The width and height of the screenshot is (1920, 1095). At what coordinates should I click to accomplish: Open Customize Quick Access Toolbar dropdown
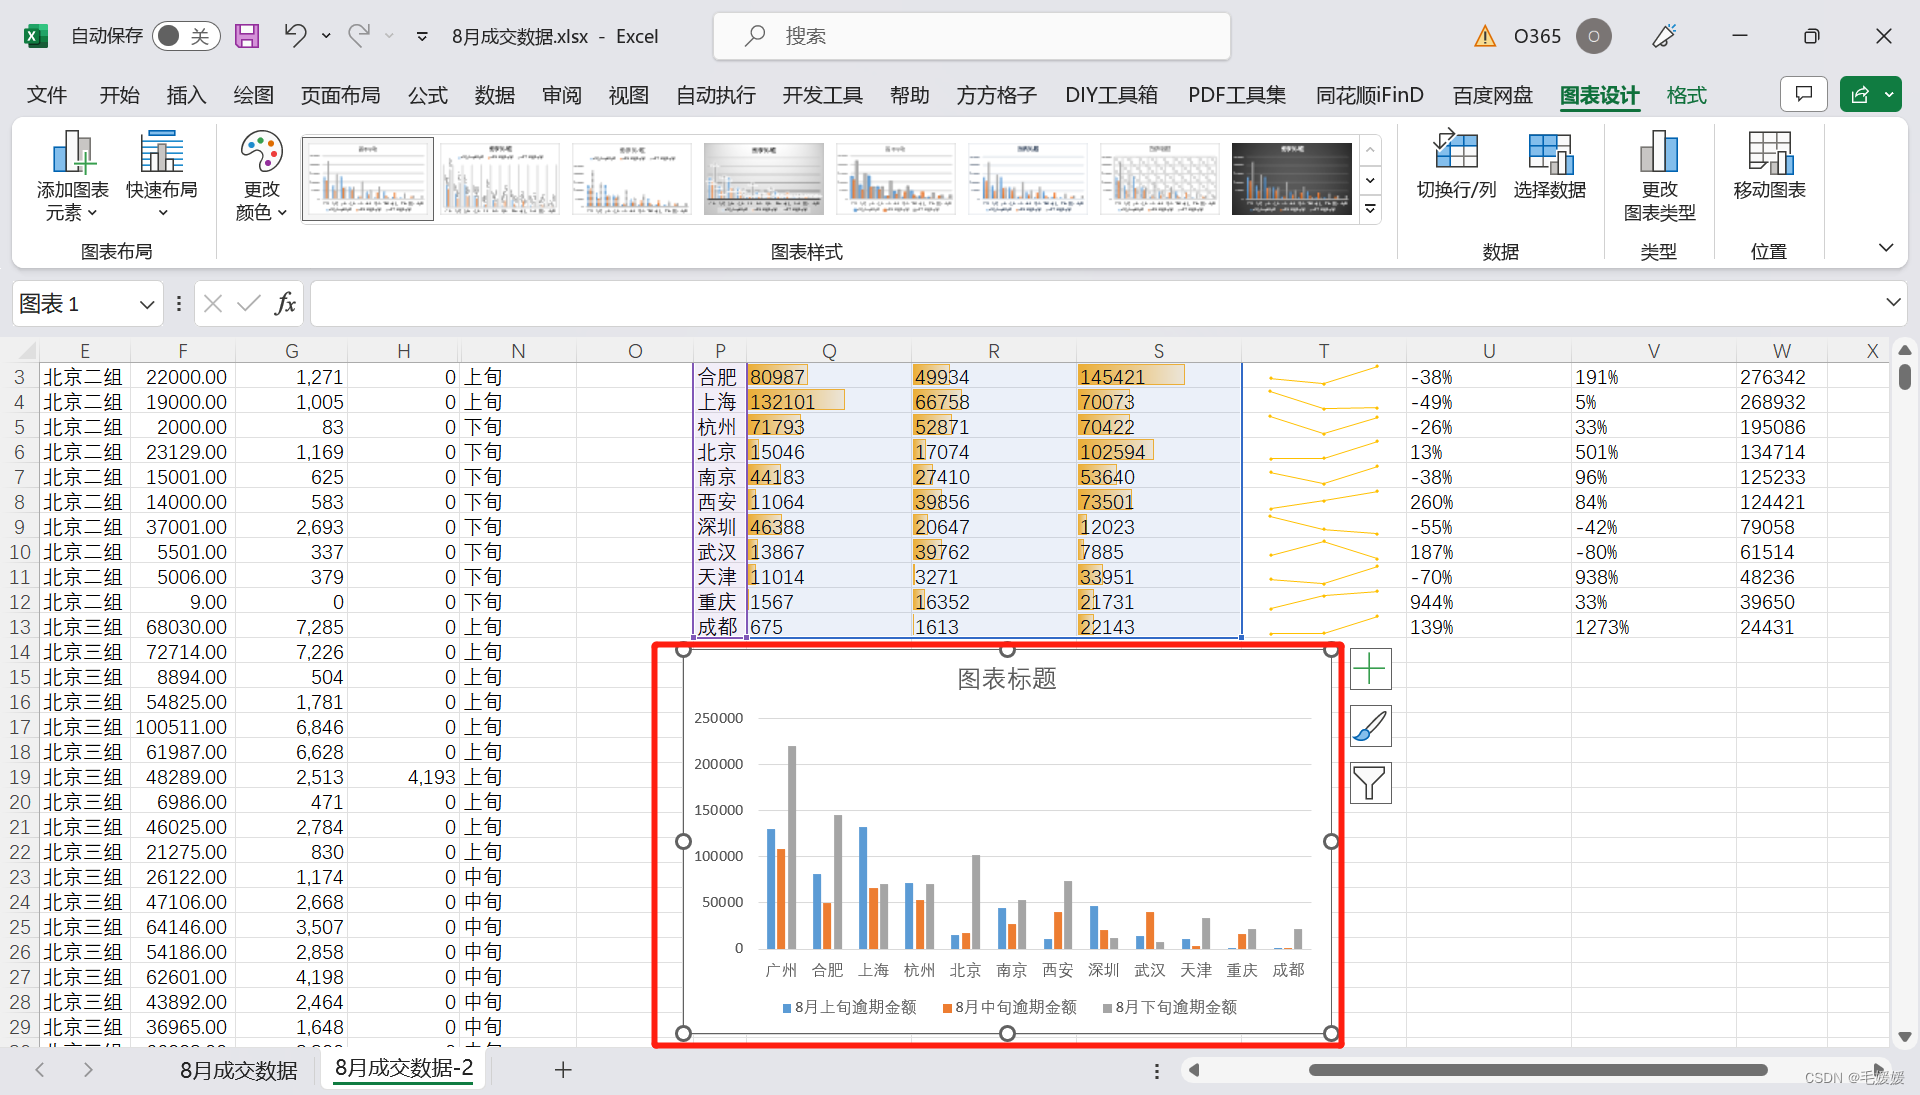422,36
